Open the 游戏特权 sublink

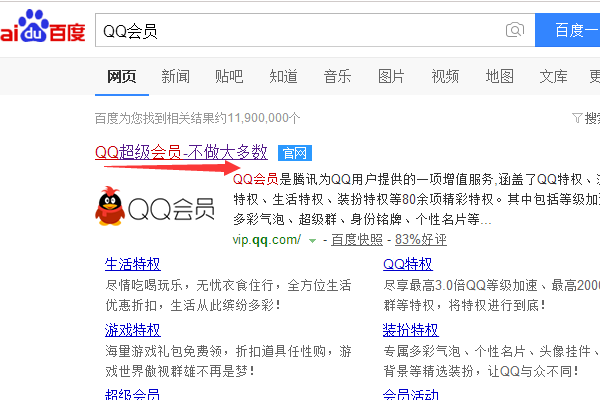click(x=132, y=330)
